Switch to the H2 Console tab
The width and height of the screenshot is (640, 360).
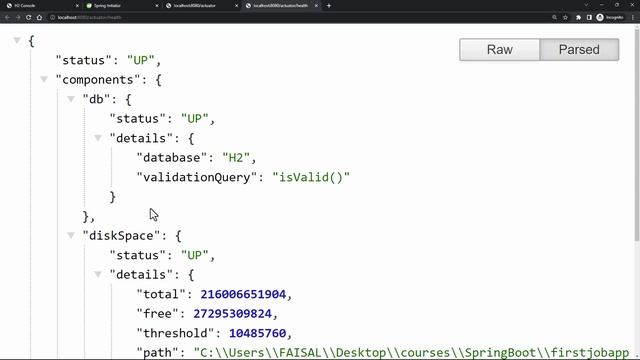[43, 6]
